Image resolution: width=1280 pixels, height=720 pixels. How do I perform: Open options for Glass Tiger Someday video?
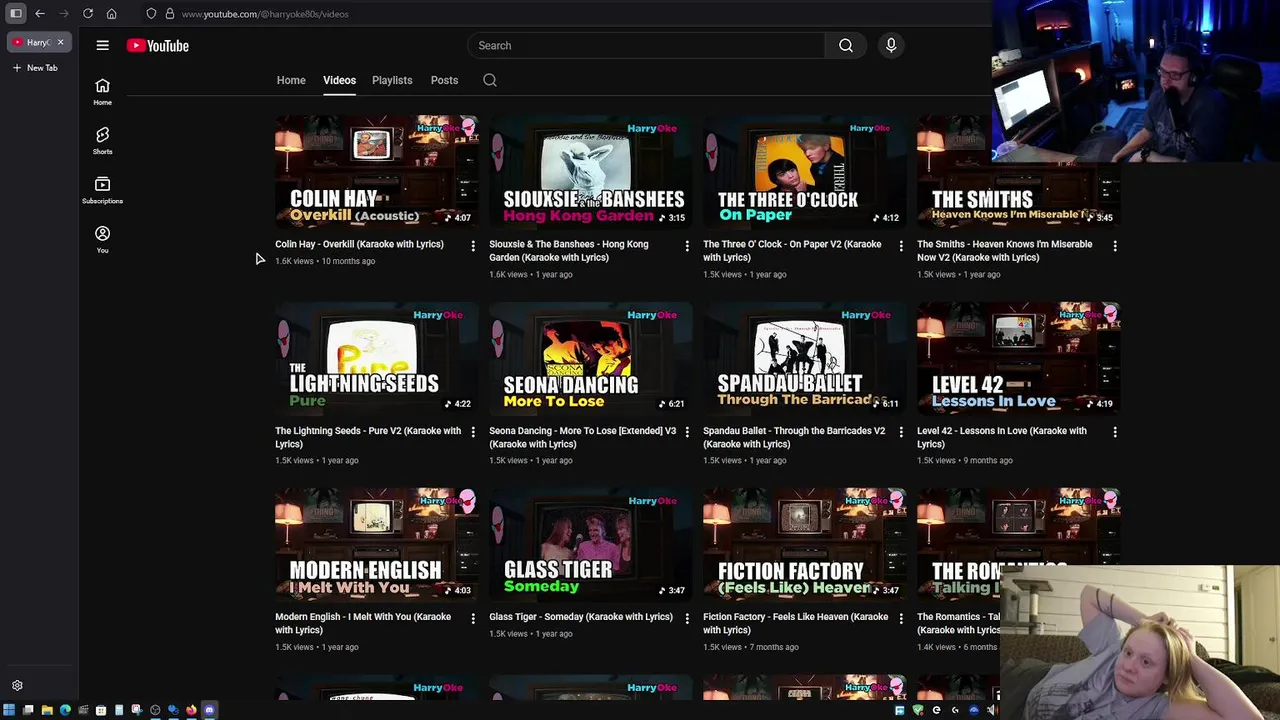tap(687, 619)
